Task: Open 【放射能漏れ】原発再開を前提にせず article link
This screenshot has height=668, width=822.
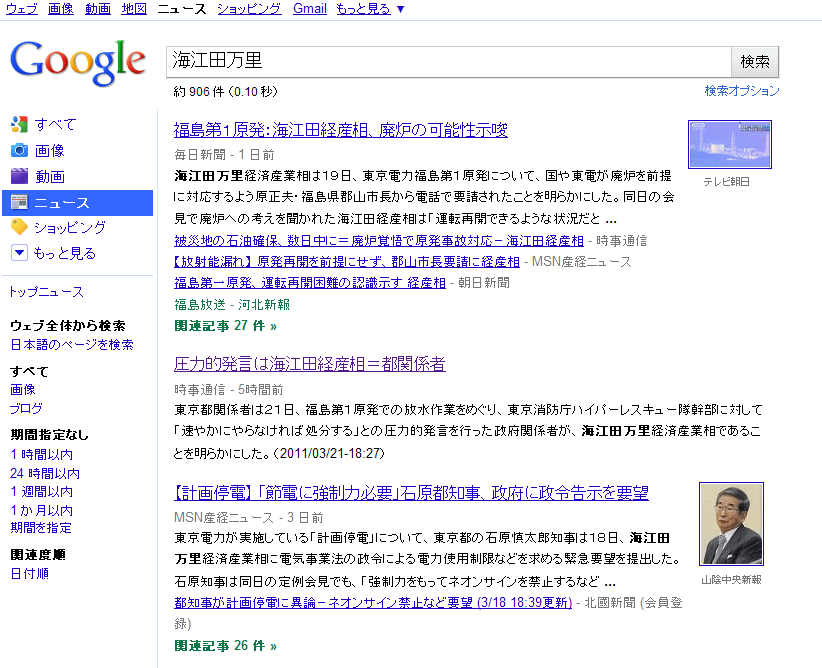Action: 347,262
